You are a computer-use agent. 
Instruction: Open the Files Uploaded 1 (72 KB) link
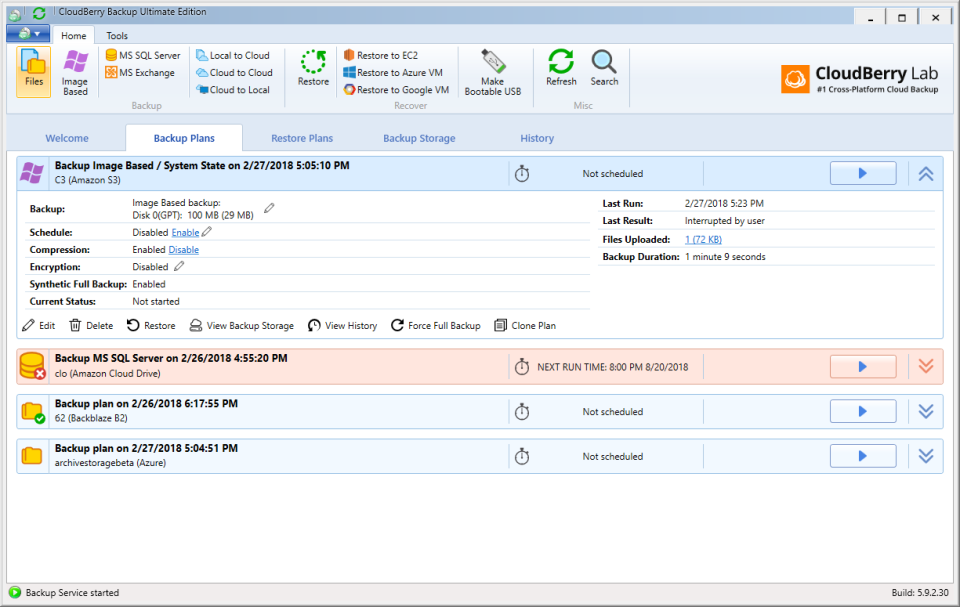[x=703, y=239]
